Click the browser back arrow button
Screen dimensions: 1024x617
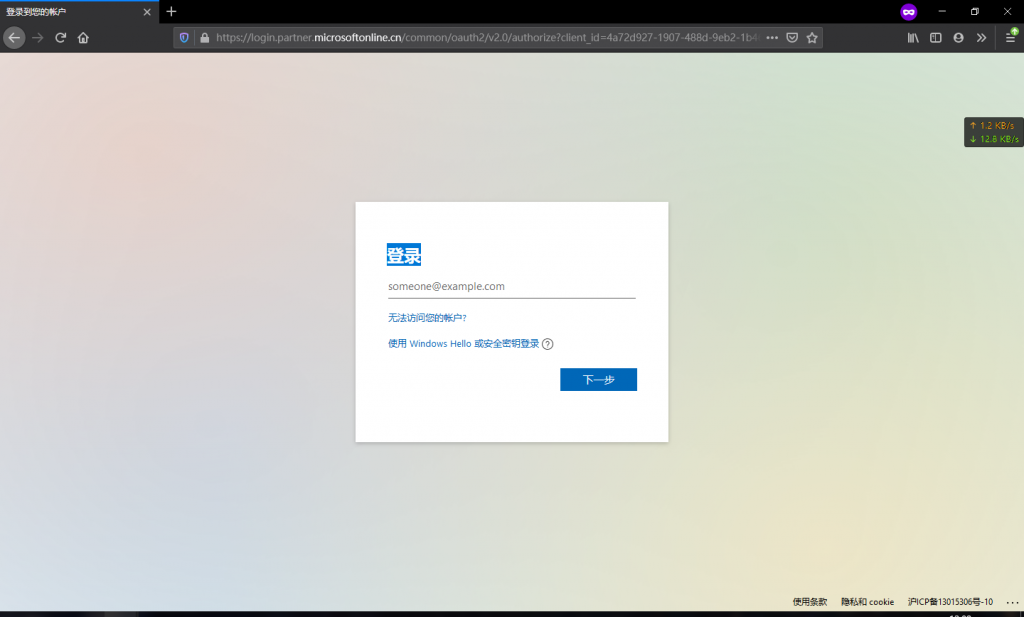(x=14, y=38)
